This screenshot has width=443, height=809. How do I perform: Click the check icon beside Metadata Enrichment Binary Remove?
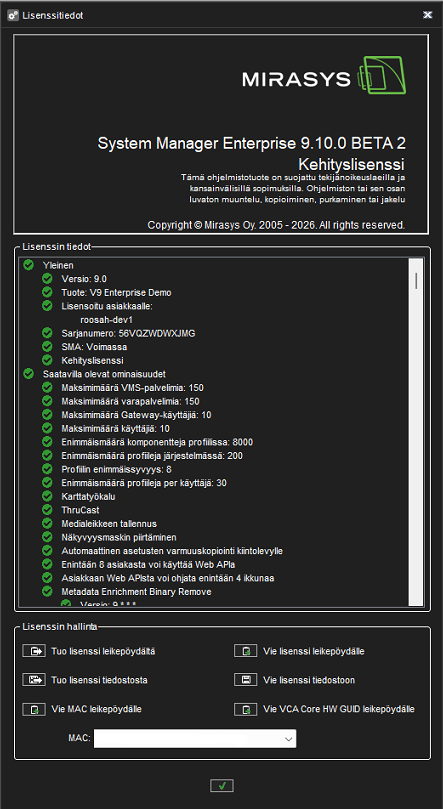47,591
